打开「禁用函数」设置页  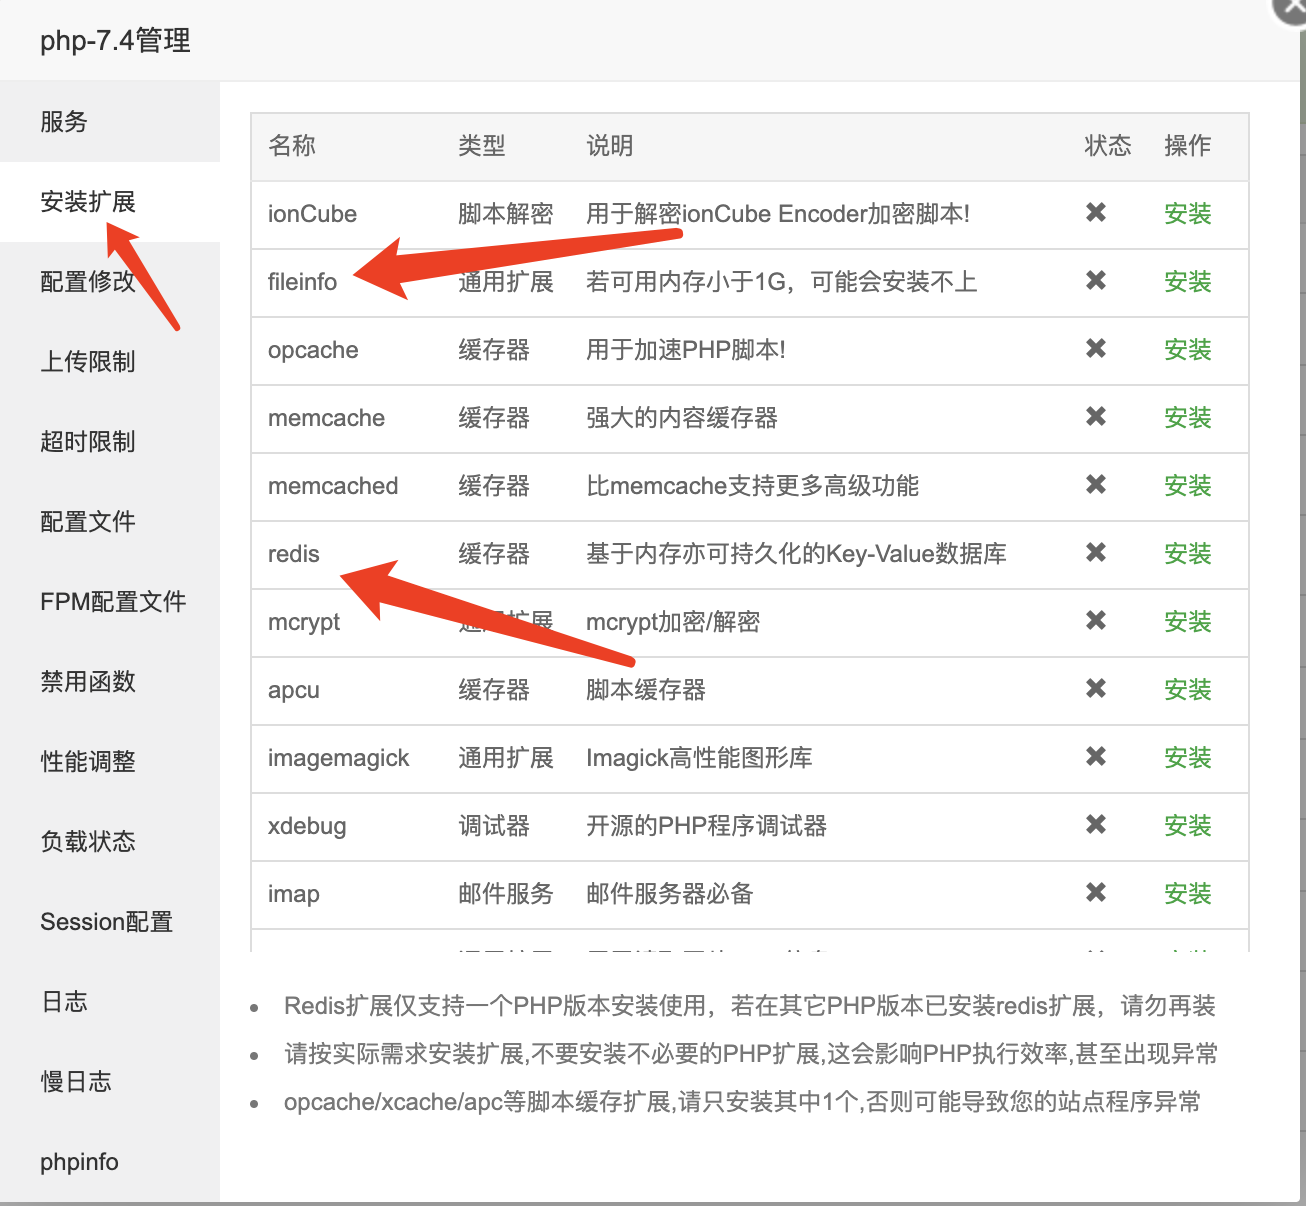pos(87,682)
